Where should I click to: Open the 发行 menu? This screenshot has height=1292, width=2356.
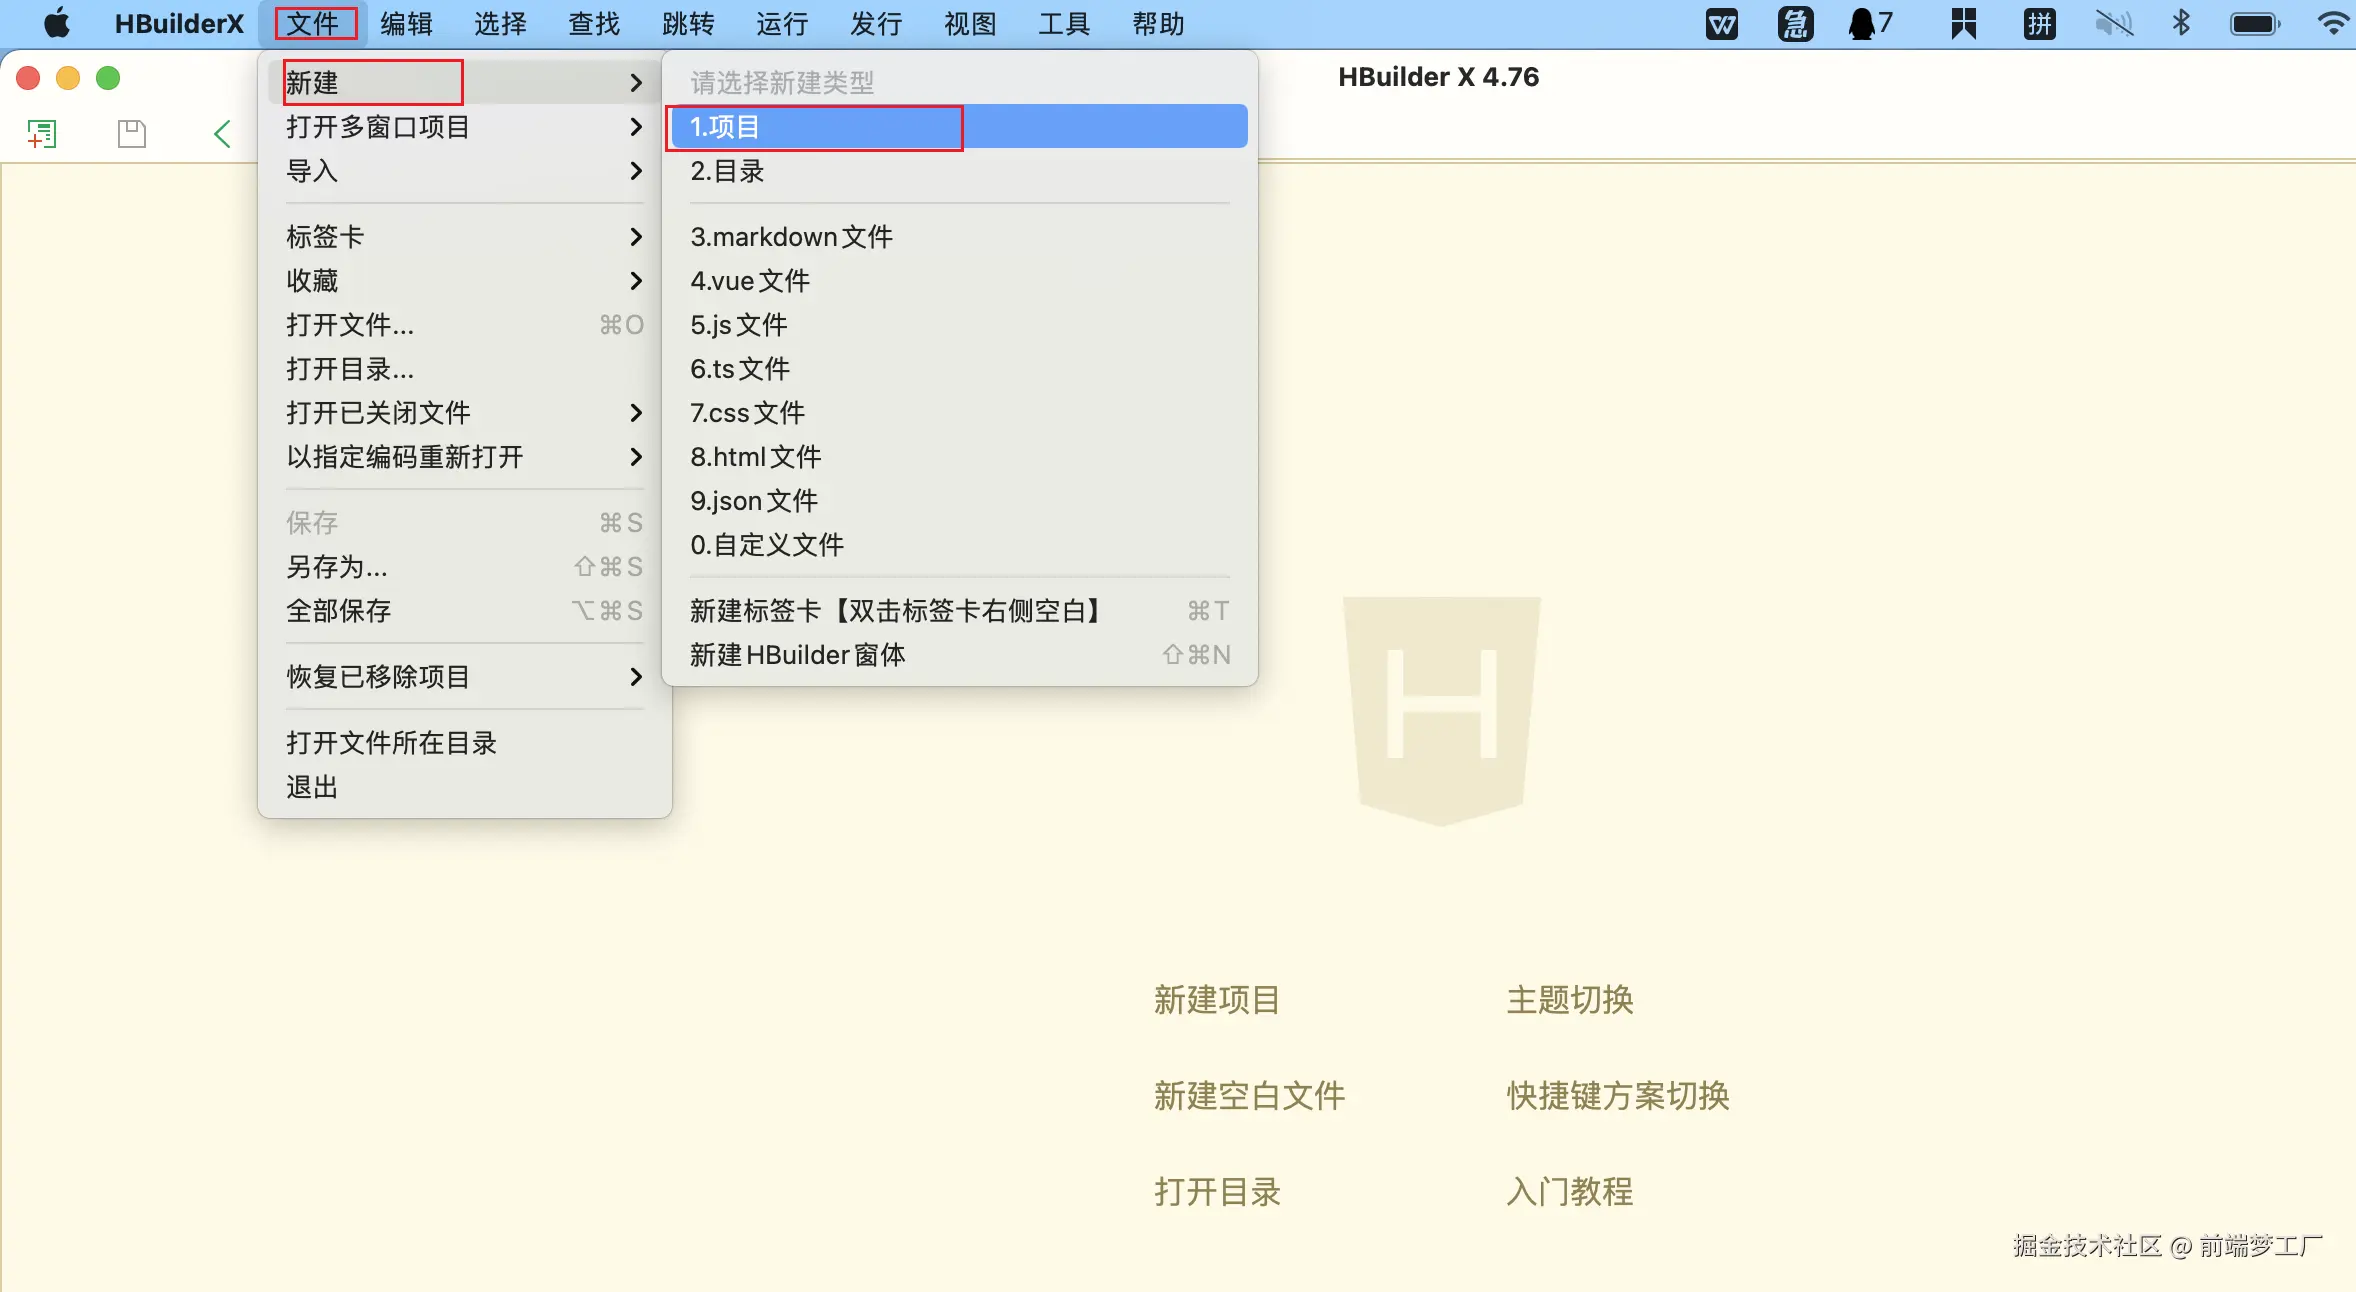tap(876, 23)
